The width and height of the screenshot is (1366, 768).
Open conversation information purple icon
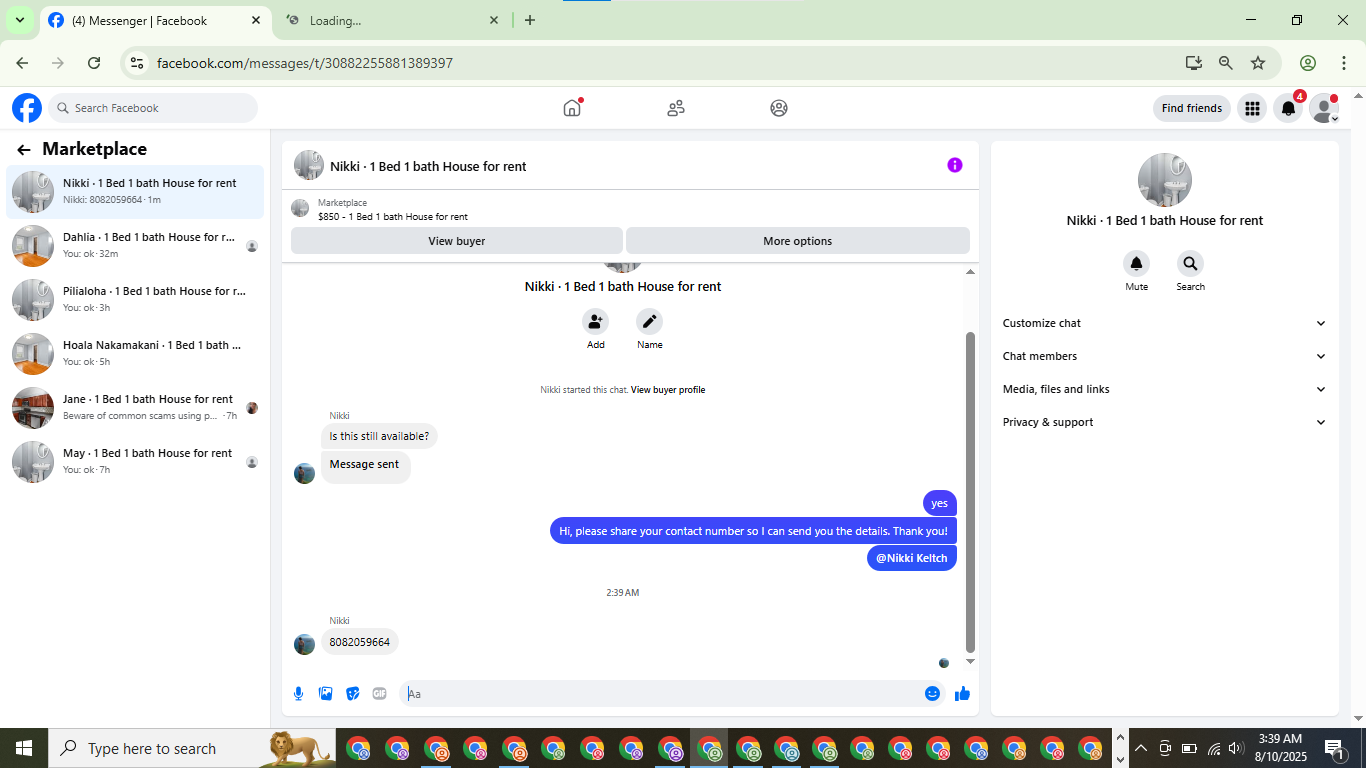[x=955, y=165]
